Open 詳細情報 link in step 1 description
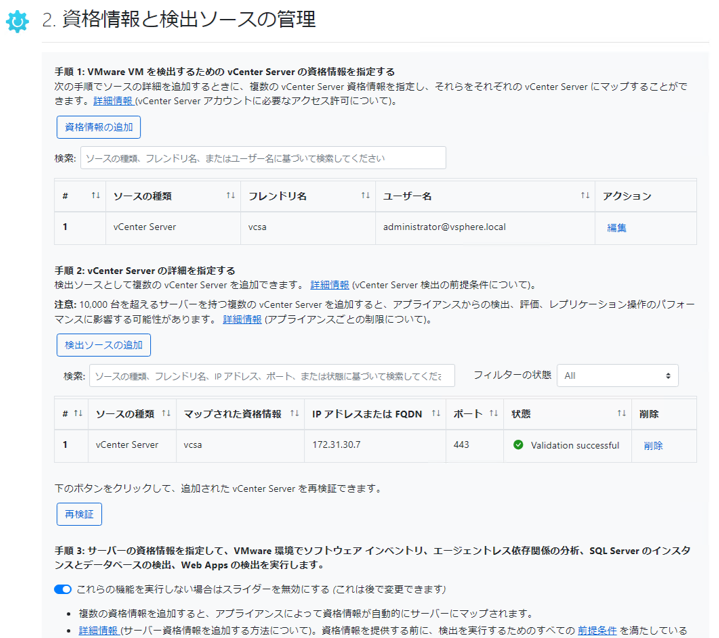This screenshot has height=638, width=719. pyautogui.click(x=113, y=101)
